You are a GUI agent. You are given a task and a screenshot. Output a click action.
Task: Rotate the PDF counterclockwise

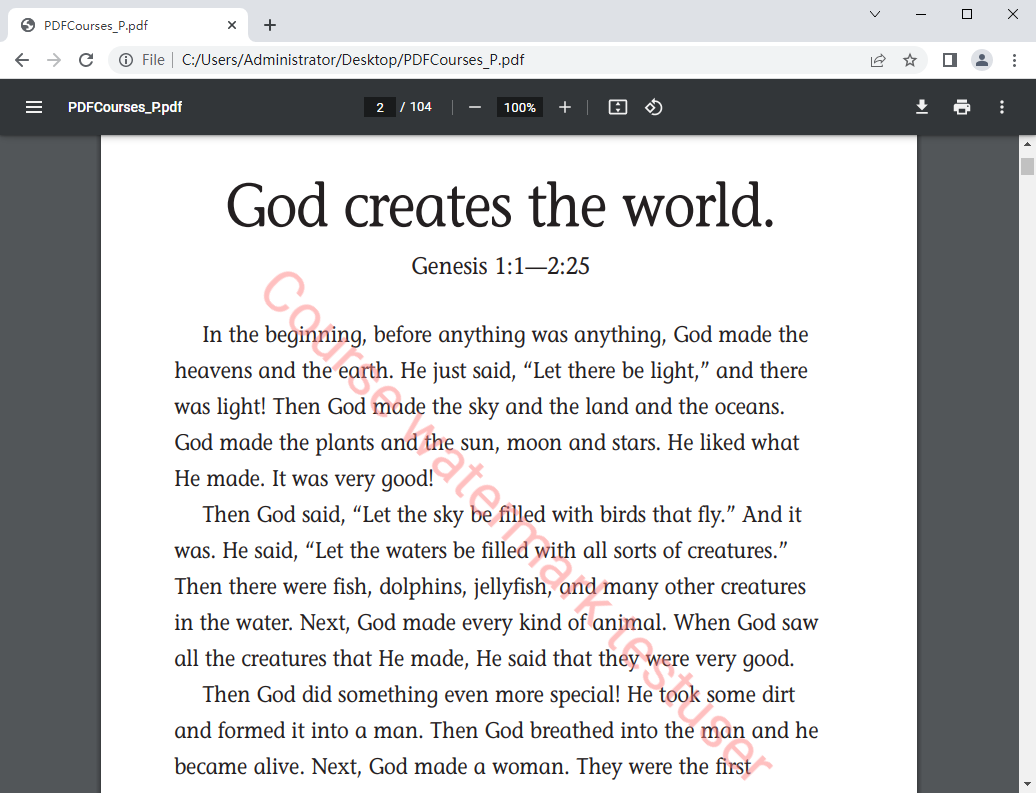point(654,107)
